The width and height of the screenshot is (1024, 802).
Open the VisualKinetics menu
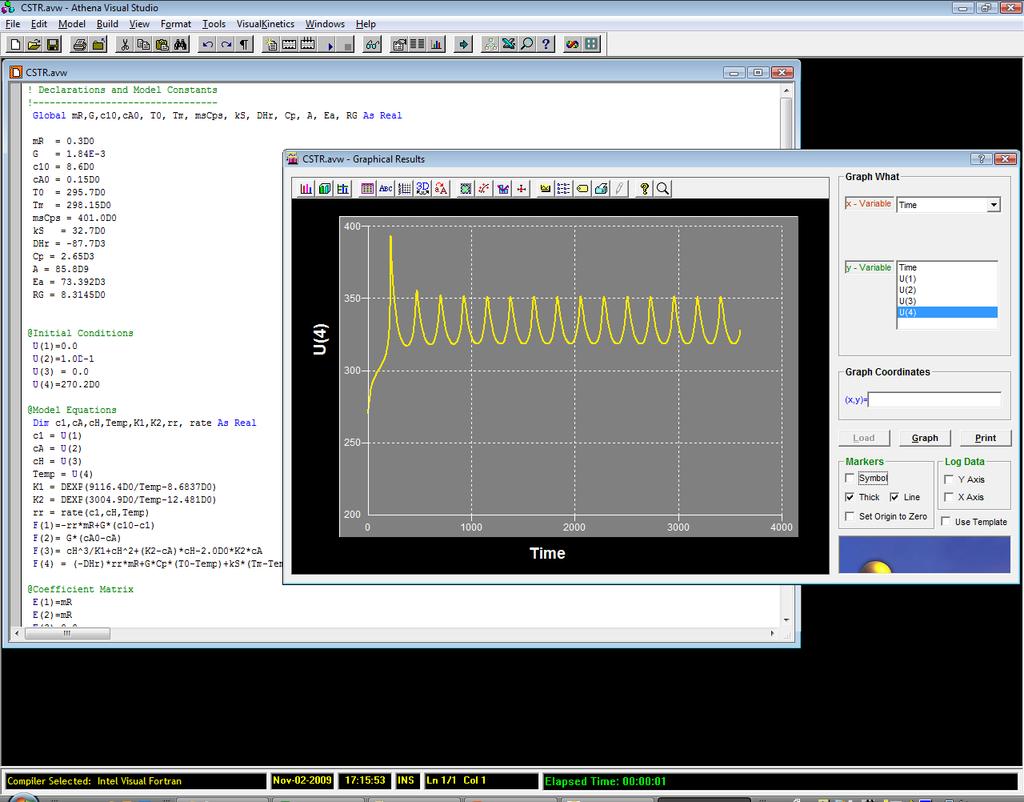pos(265,24)
